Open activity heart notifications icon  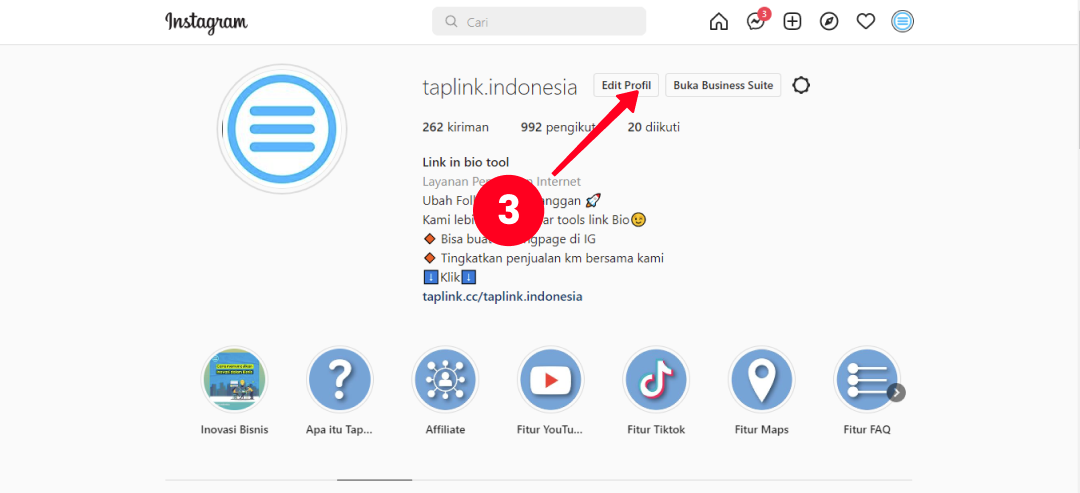pos(866,22)
